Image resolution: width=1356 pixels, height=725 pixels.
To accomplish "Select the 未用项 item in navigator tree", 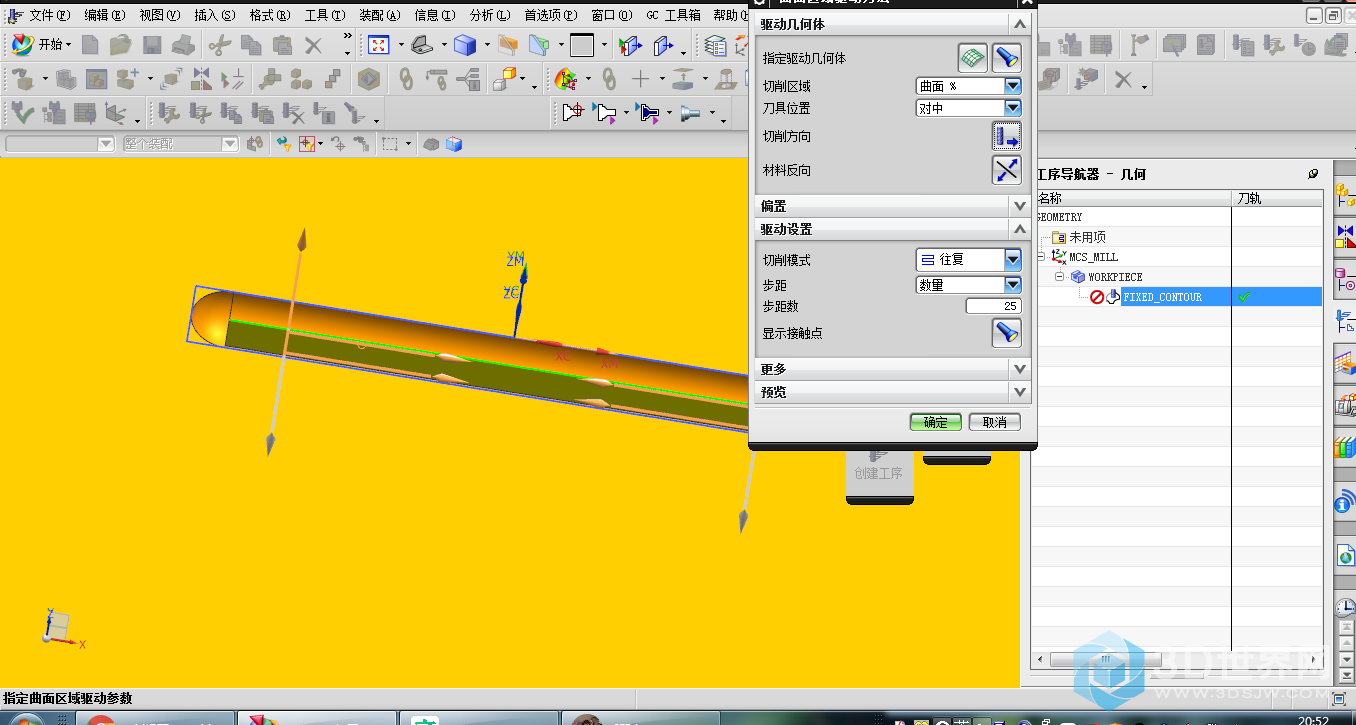I will (x=1087, y=237).
